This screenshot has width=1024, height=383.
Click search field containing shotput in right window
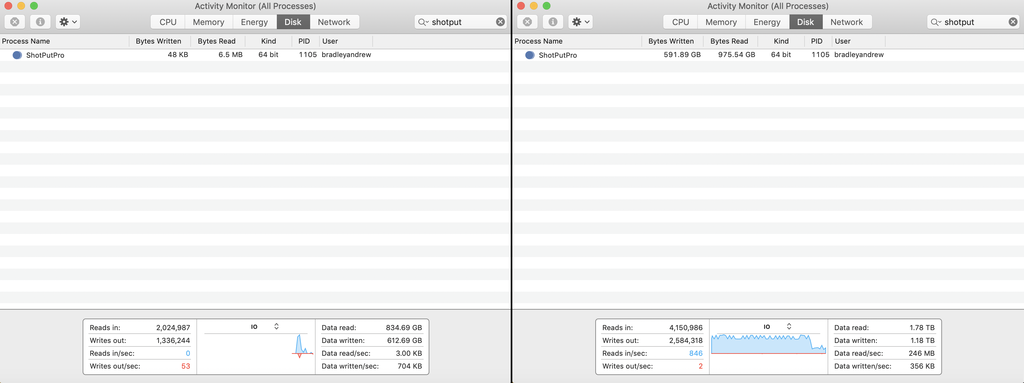[974, 22]
